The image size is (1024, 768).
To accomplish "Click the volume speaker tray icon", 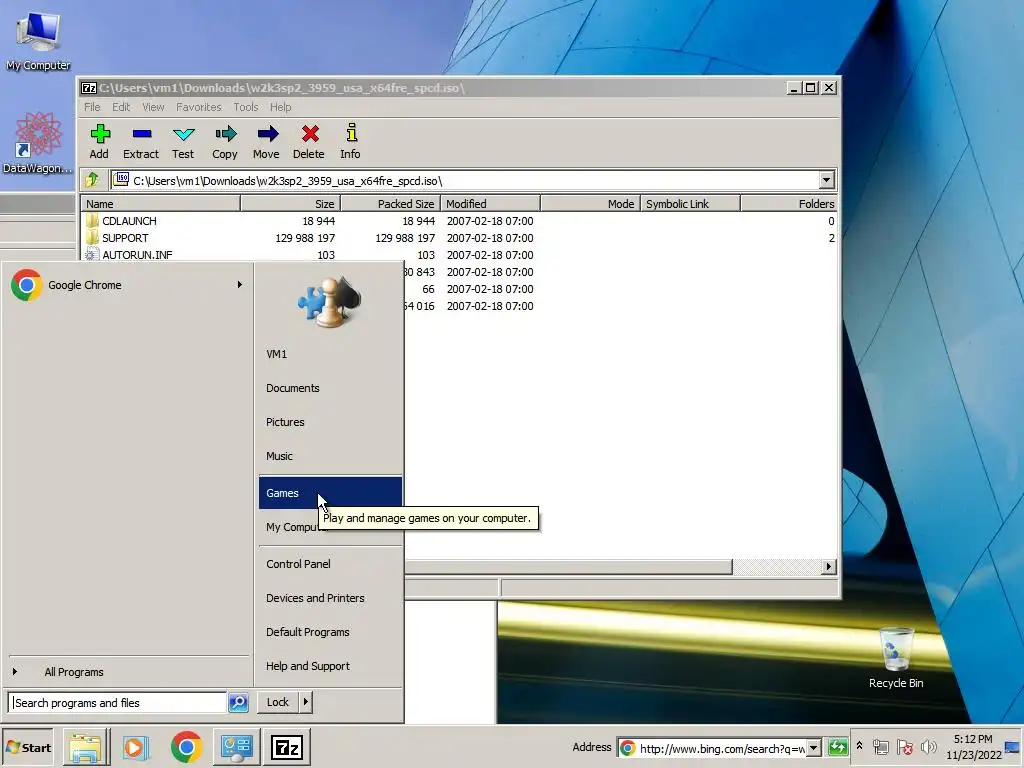I will click(x=928, y=746).
